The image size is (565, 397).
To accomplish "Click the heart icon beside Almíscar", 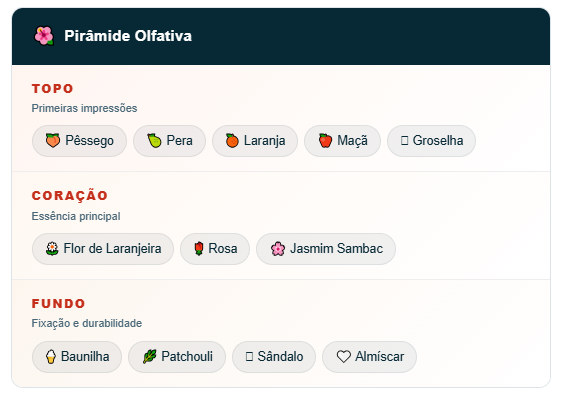I will pos(343,356).
